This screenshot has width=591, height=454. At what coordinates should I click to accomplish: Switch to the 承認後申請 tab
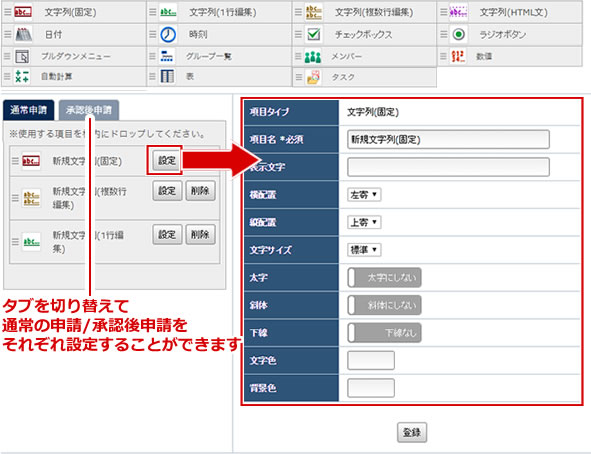click(89, 110)
